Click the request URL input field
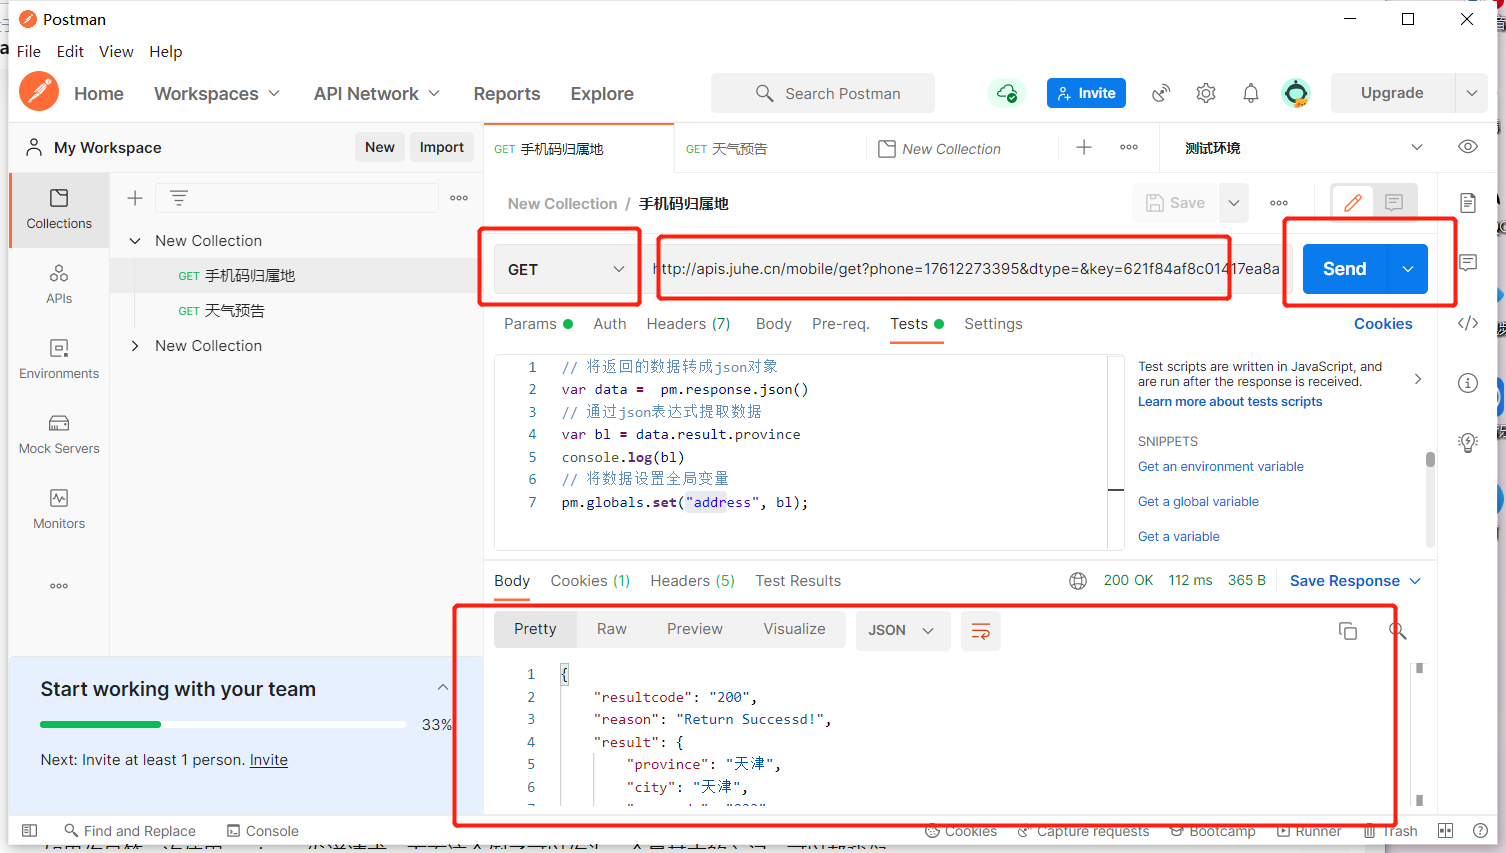Screen dimensions: 1506x853 pyautogui.click(x=968, y=269)
